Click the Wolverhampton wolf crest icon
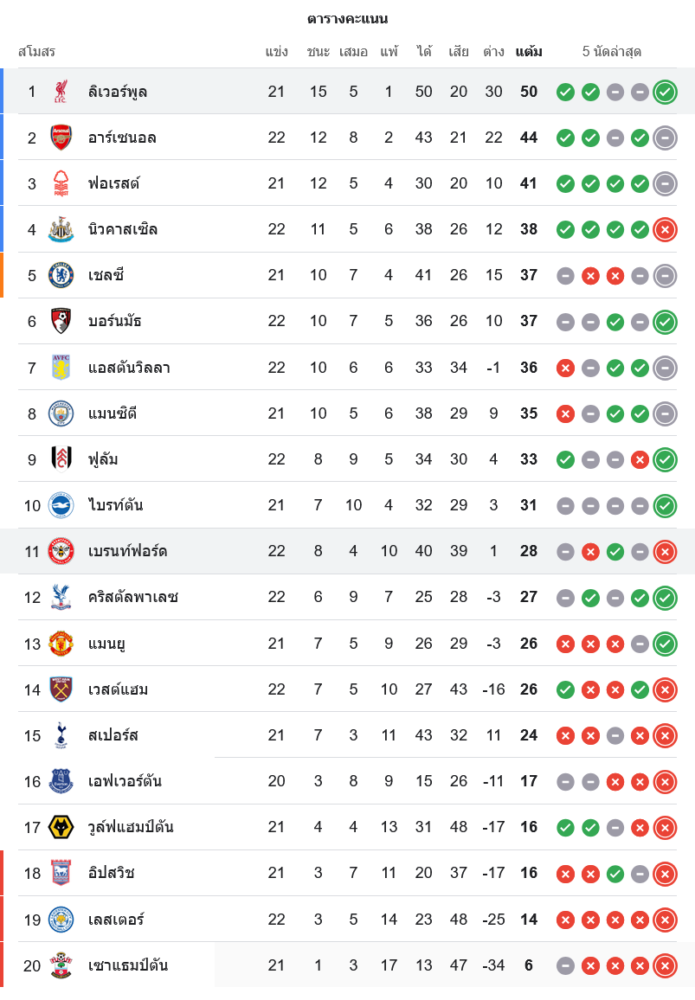Image resolution: width=695 pixels, height=1000 pixels. point(61,828)
